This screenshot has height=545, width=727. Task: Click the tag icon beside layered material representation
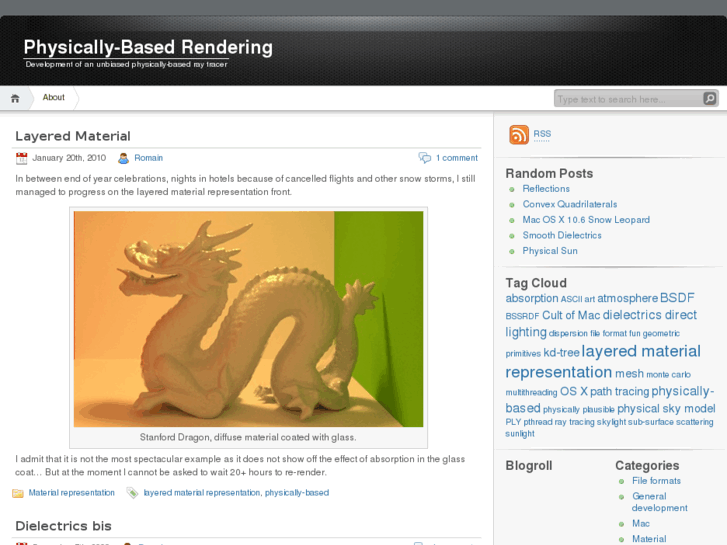(132, 493)
